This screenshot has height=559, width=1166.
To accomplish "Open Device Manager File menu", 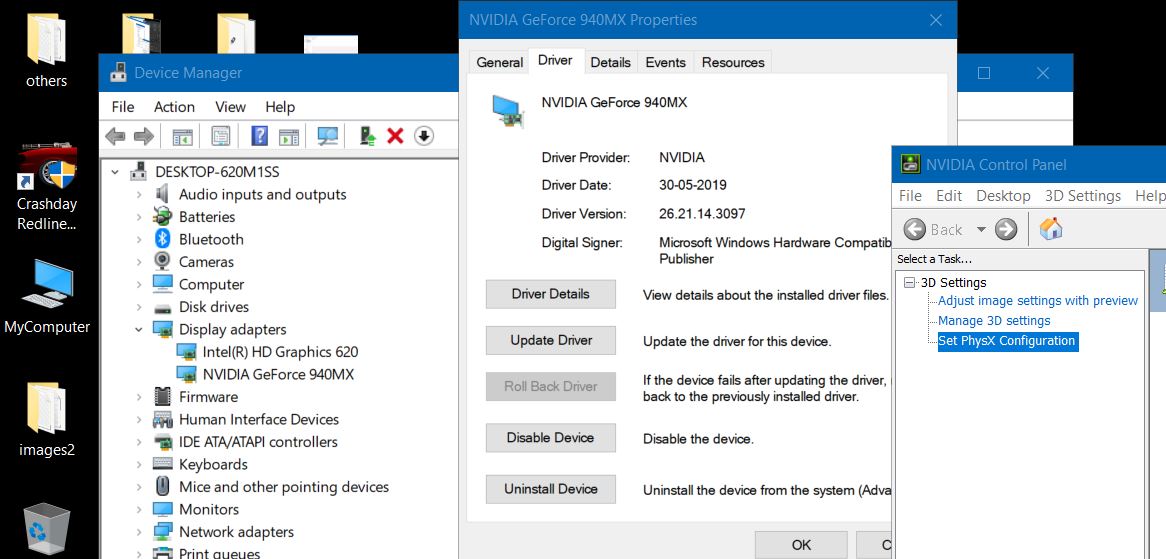I will point(123,107).
